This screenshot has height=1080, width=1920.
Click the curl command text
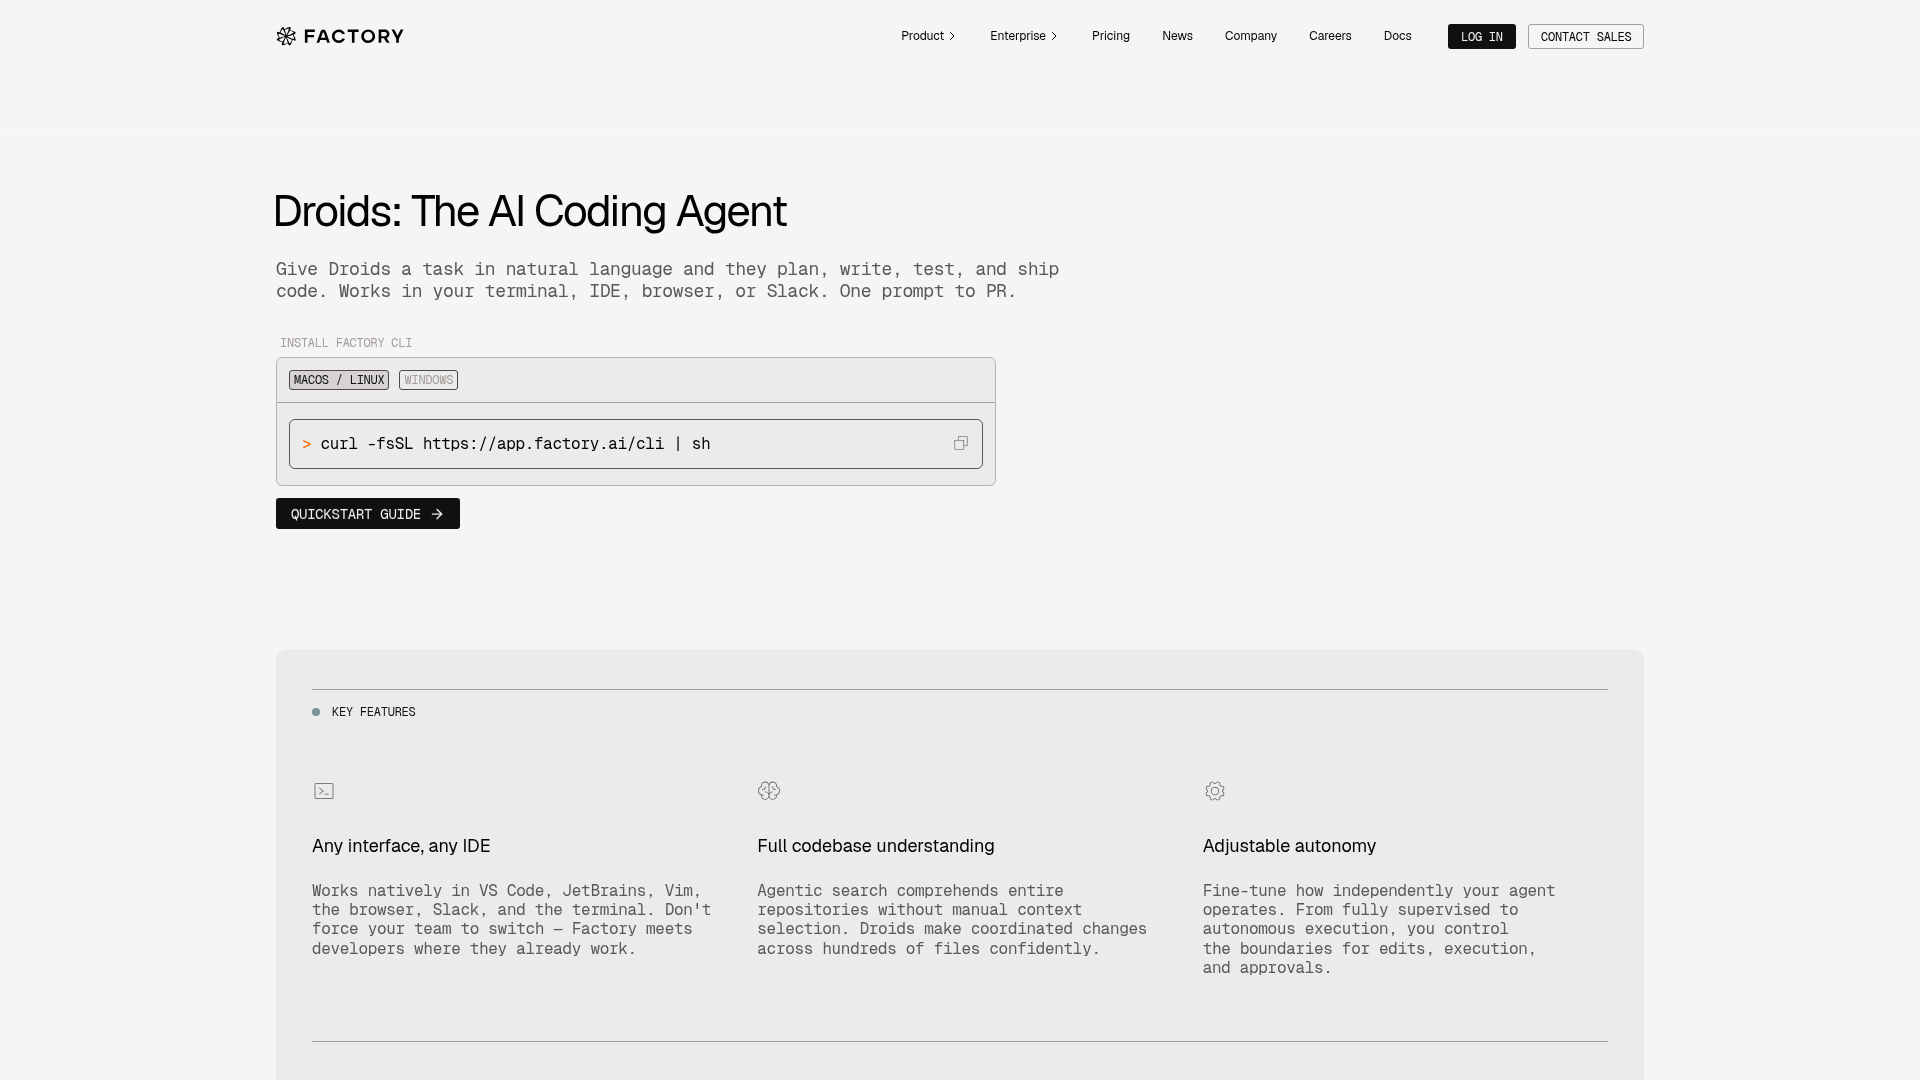[x=515, y=444]
